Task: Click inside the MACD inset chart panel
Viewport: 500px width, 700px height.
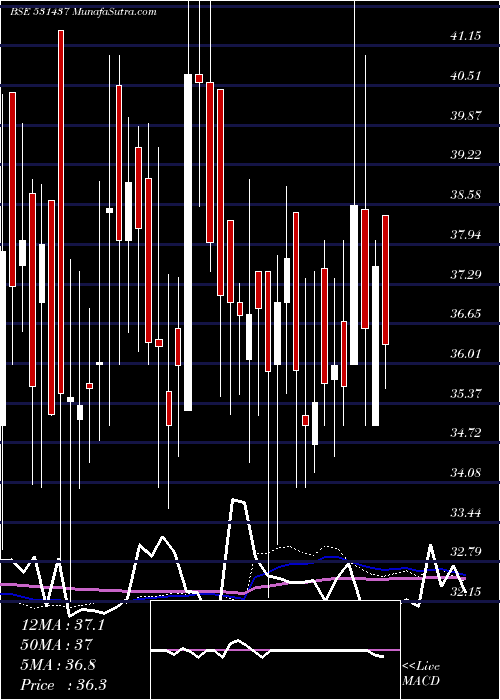Action: click(275, 650)
